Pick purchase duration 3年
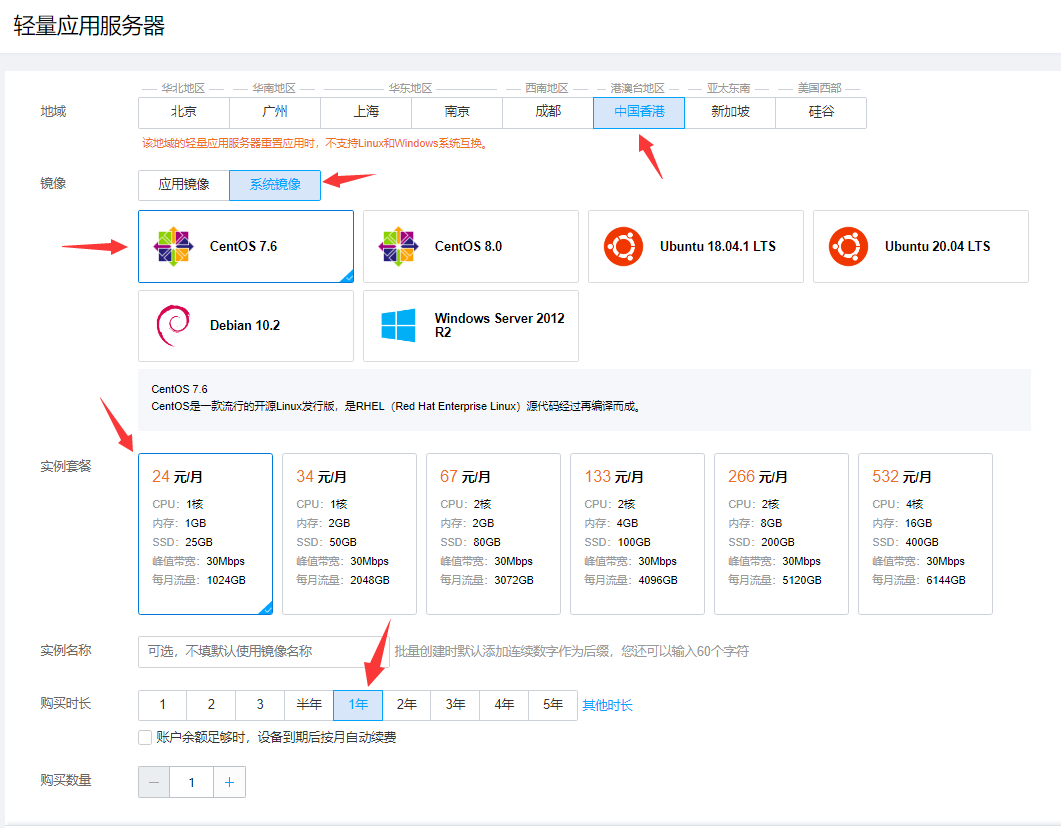This screenshot has height=828, width=1061. pyautogui.click(x=455, y=705)
